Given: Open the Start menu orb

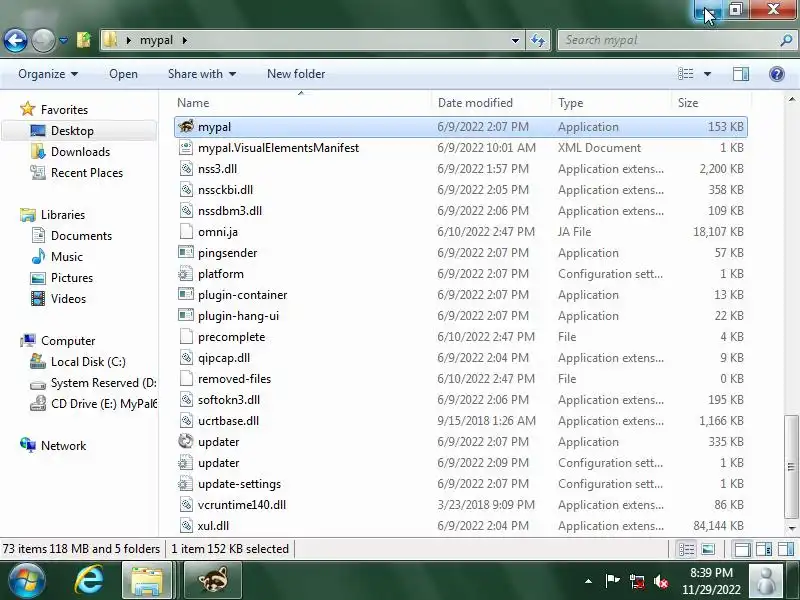Looking at the screenshot, I should [26, 581].
